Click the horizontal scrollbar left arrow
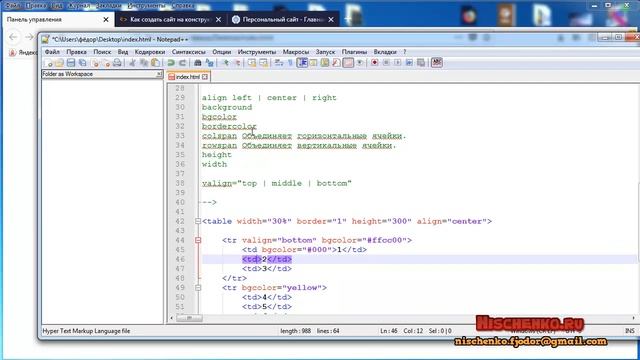The width and height of the screenshot is (640, 360). 171,318
